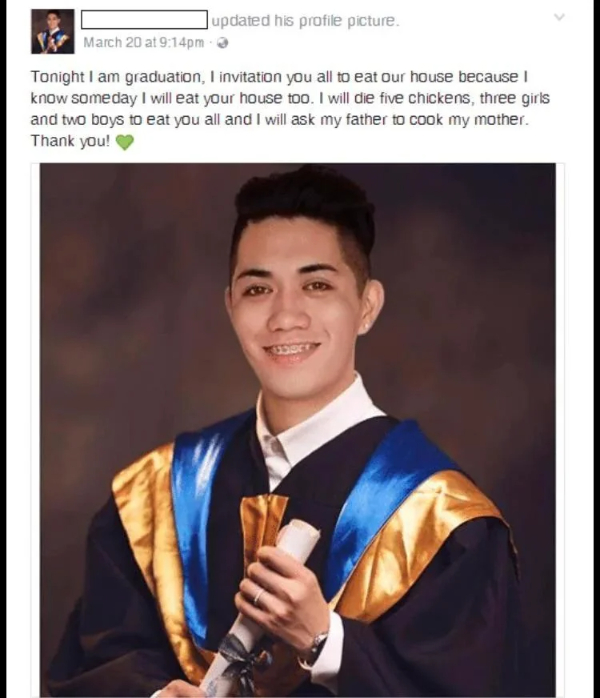
Task: Click the 'updated his profile picture' text
Action: pos(305,20)
